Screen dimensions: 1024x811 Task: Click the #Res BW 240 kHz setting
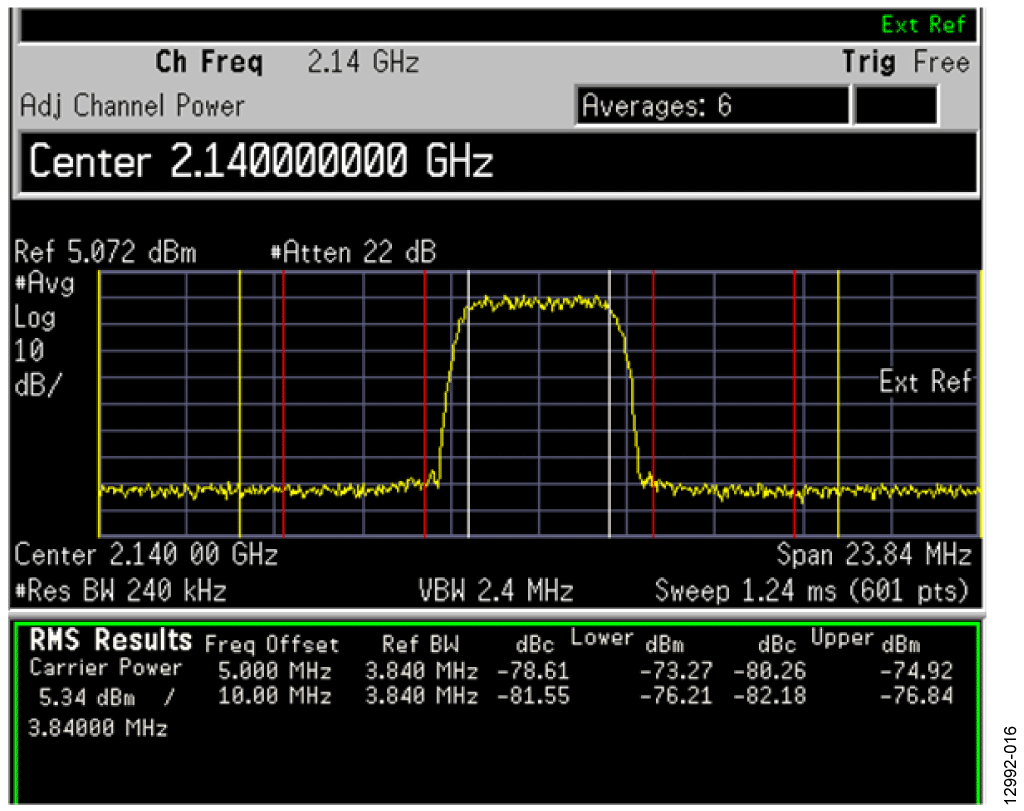(x=121, y=590)
